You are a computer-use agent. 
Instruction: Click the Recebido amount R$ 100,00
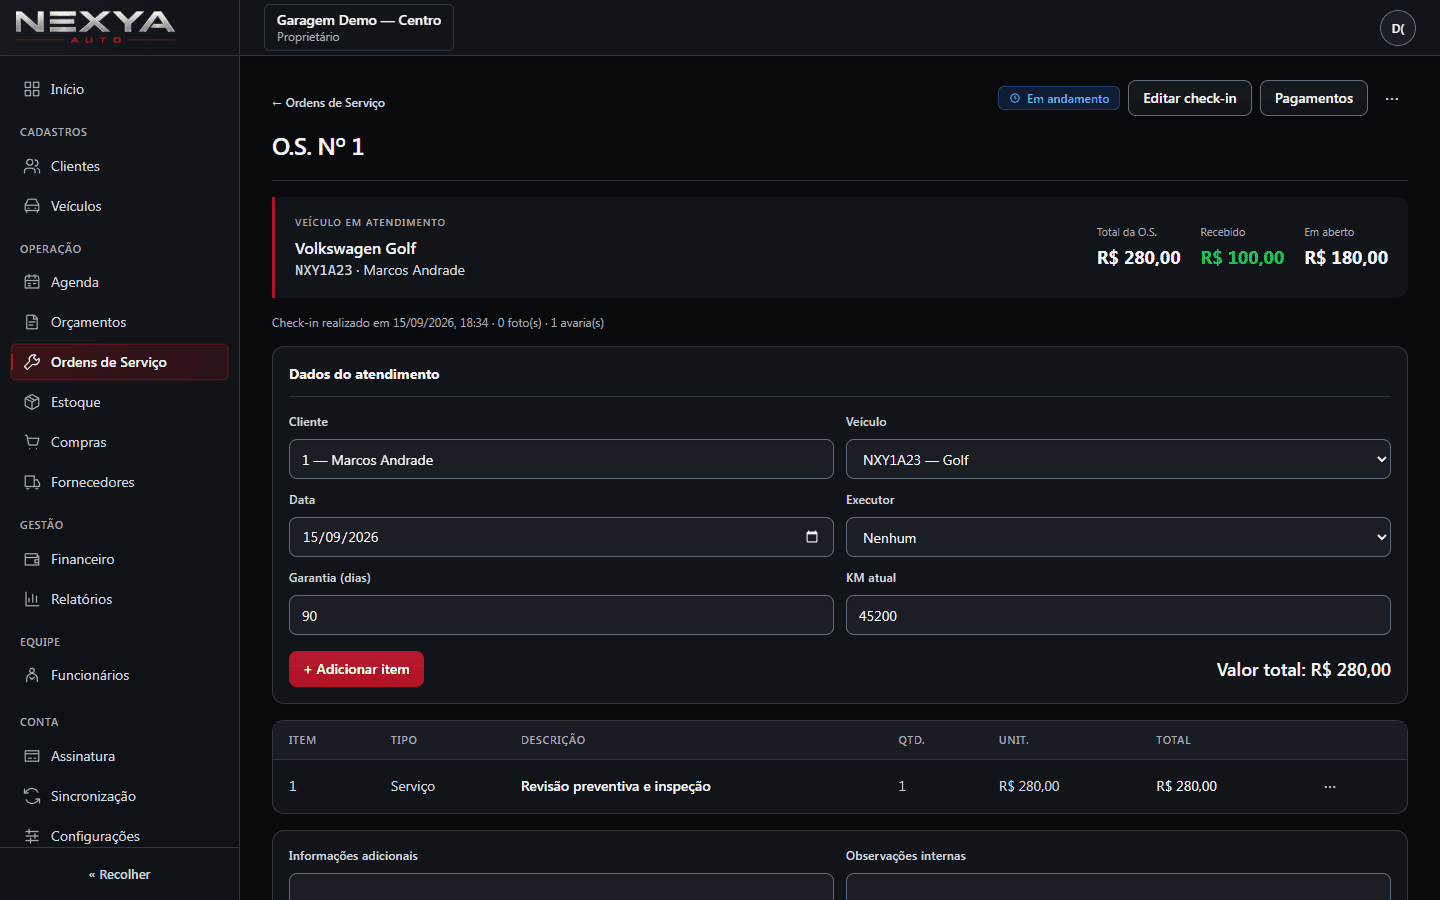pyautogui.click(x=1242, y=258)
